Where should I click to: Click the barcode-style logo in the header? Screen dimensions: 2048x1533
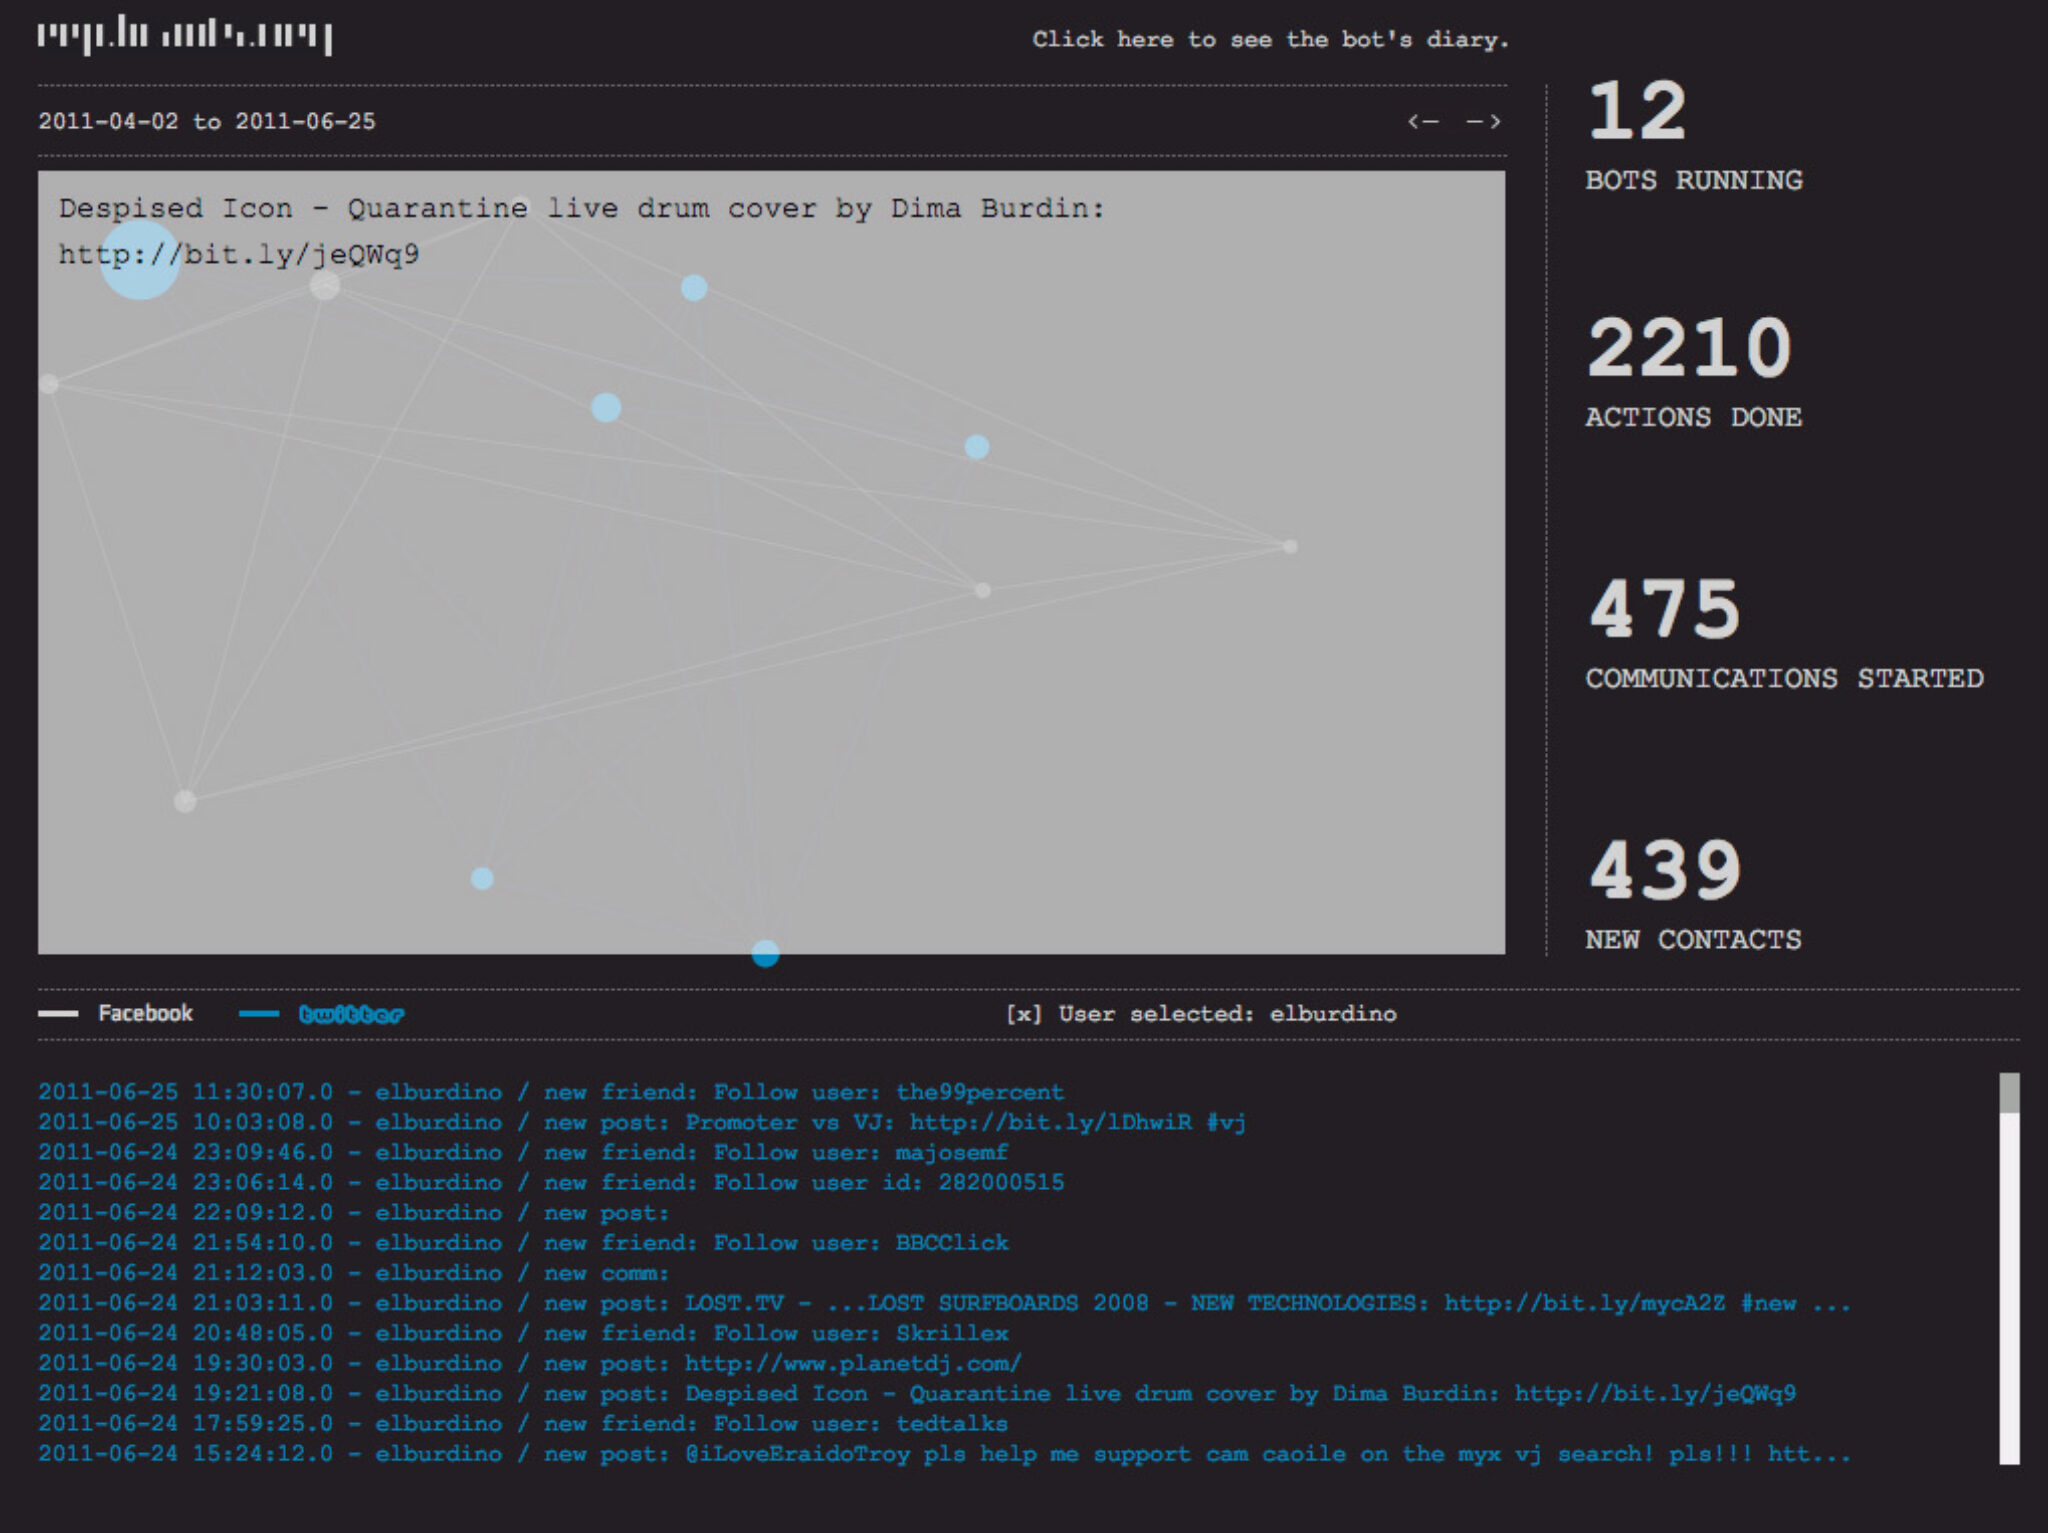(x=185, y=35)
